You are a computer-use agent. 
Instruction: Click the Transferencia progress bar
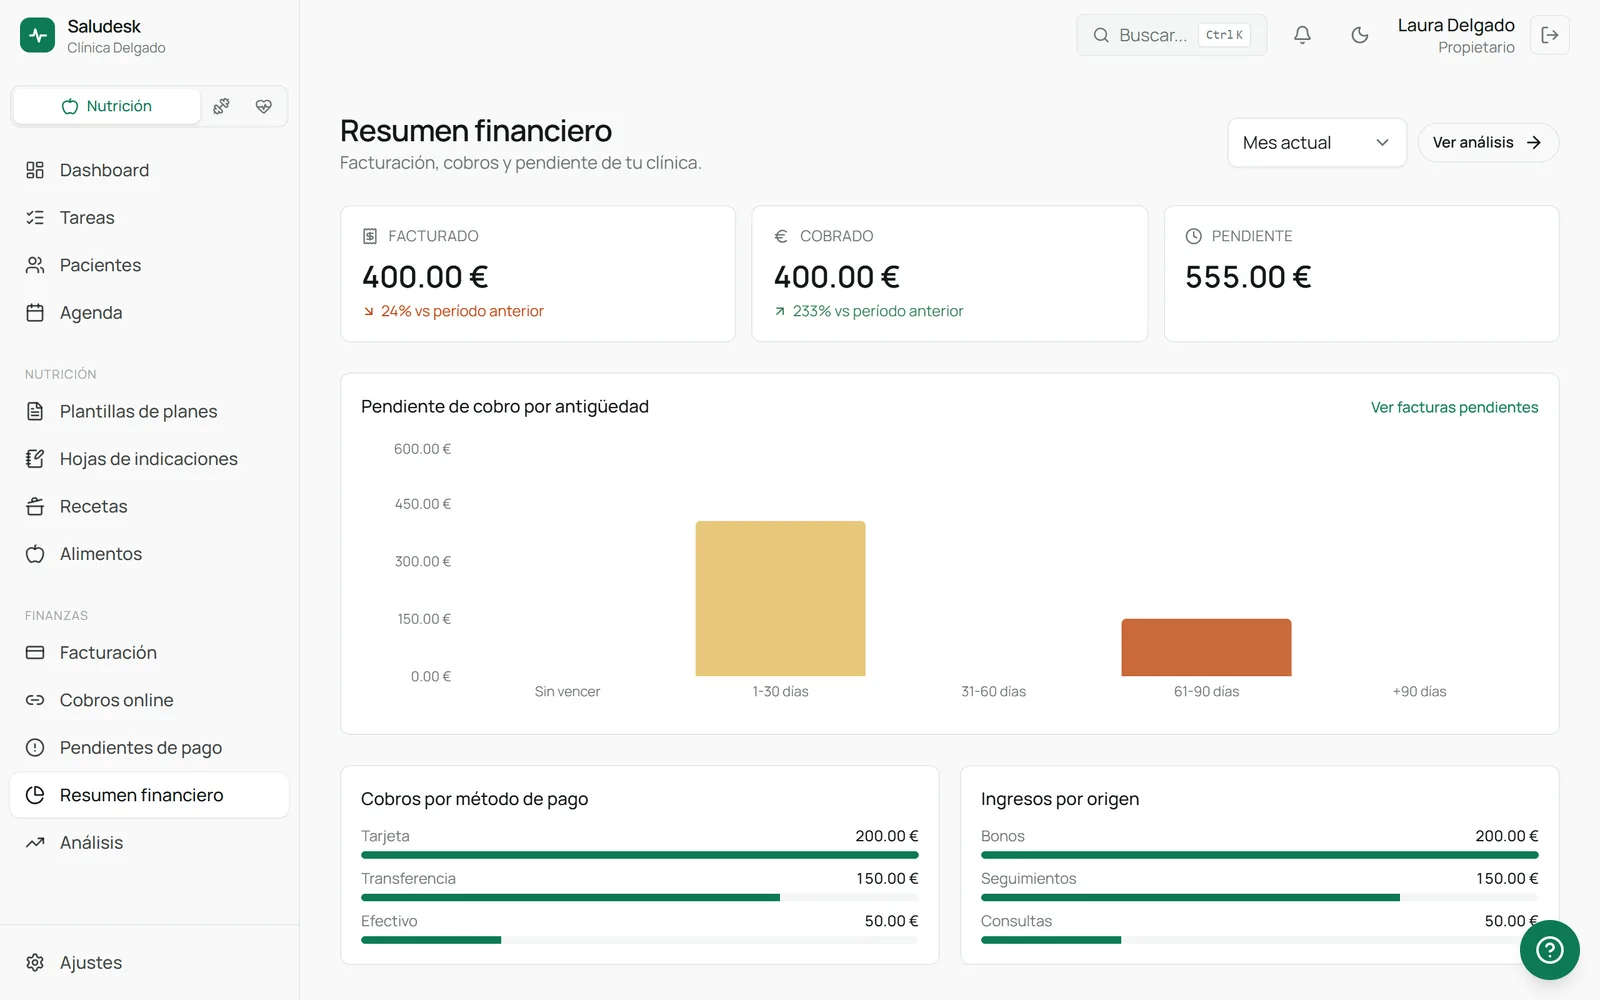640,897
